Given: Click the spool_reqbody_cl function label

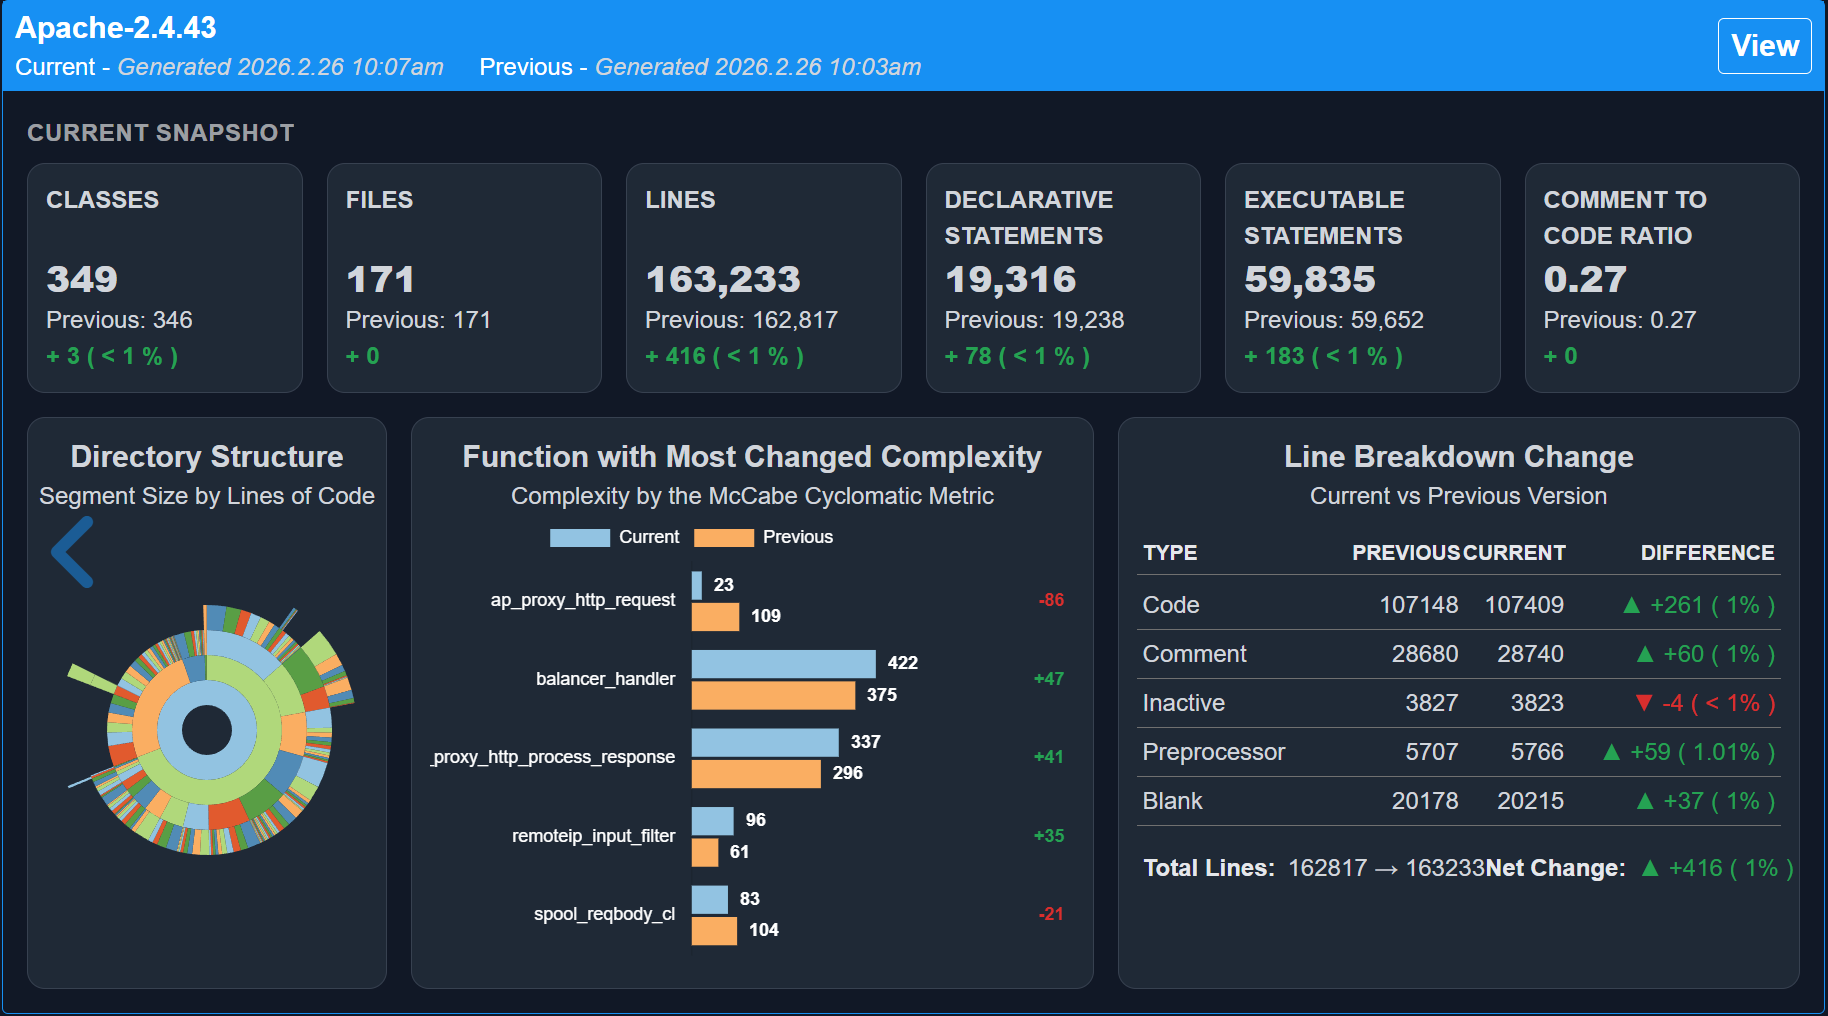Looking at the screenshot, I should 604,914.
